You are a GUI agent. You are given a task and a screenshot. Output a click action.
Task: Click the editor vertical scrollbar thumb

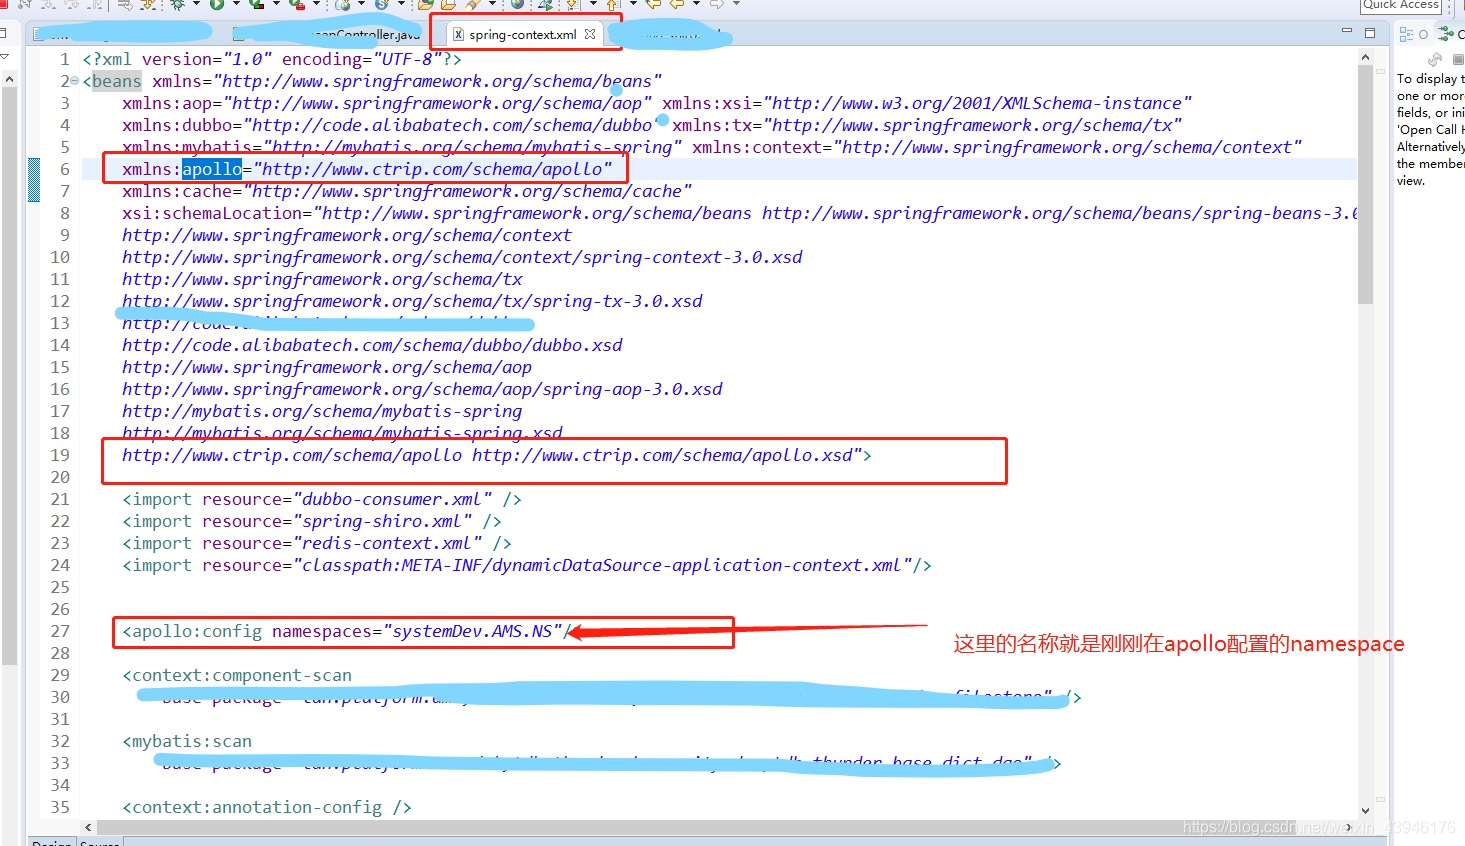(1365, 185)
